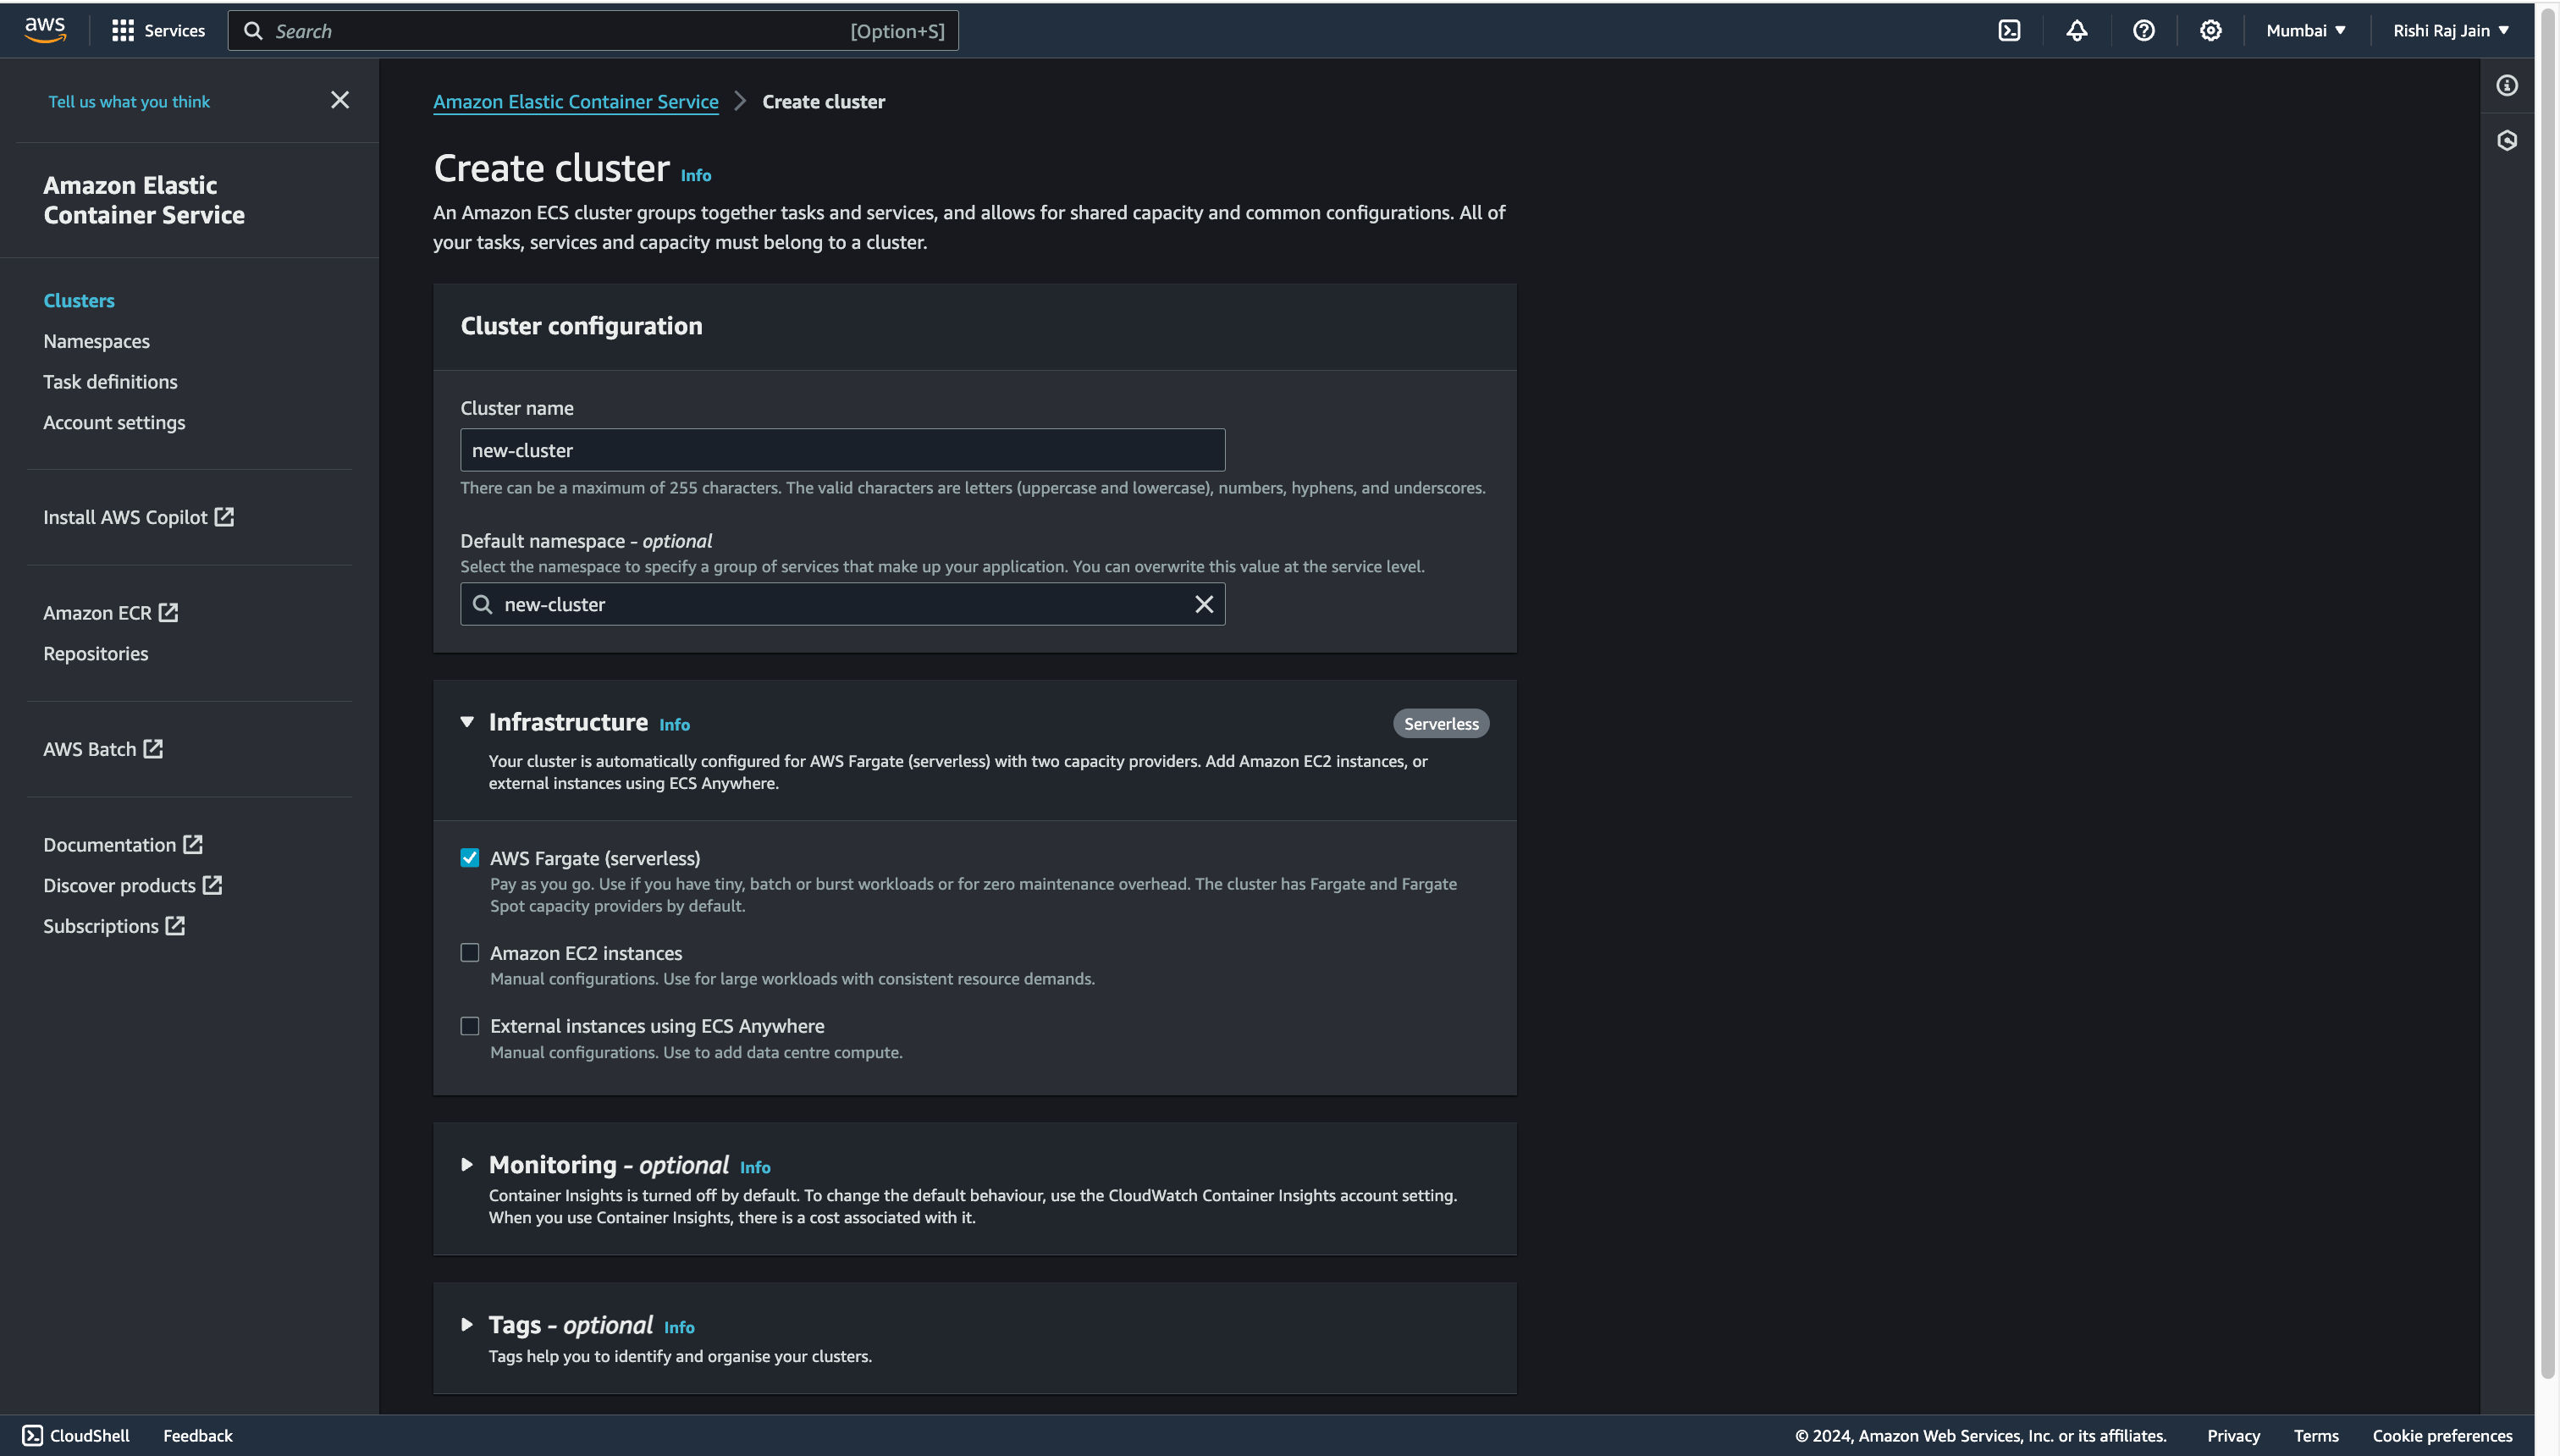Click the search bar icon
Image resolution: width=2560 pixels, height=1456 pixels.
pos(251,30)
